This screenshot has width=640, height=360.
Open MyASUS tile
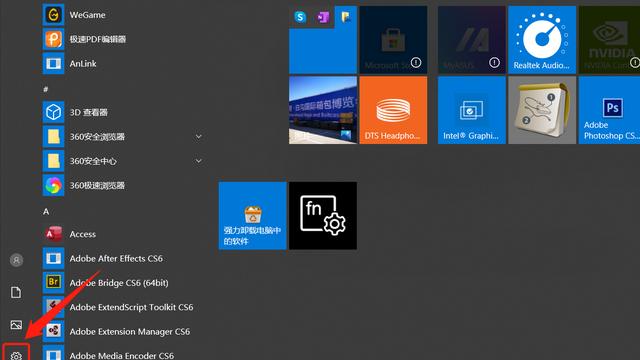472,40
